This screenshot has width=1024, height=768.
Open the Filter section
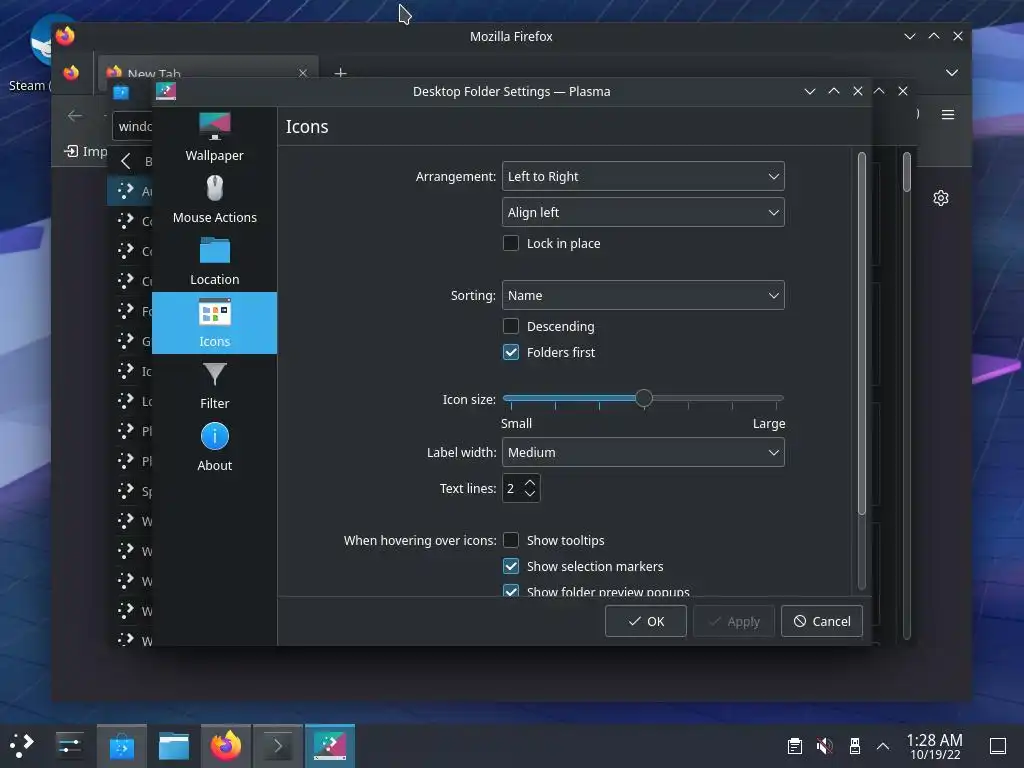214,385
